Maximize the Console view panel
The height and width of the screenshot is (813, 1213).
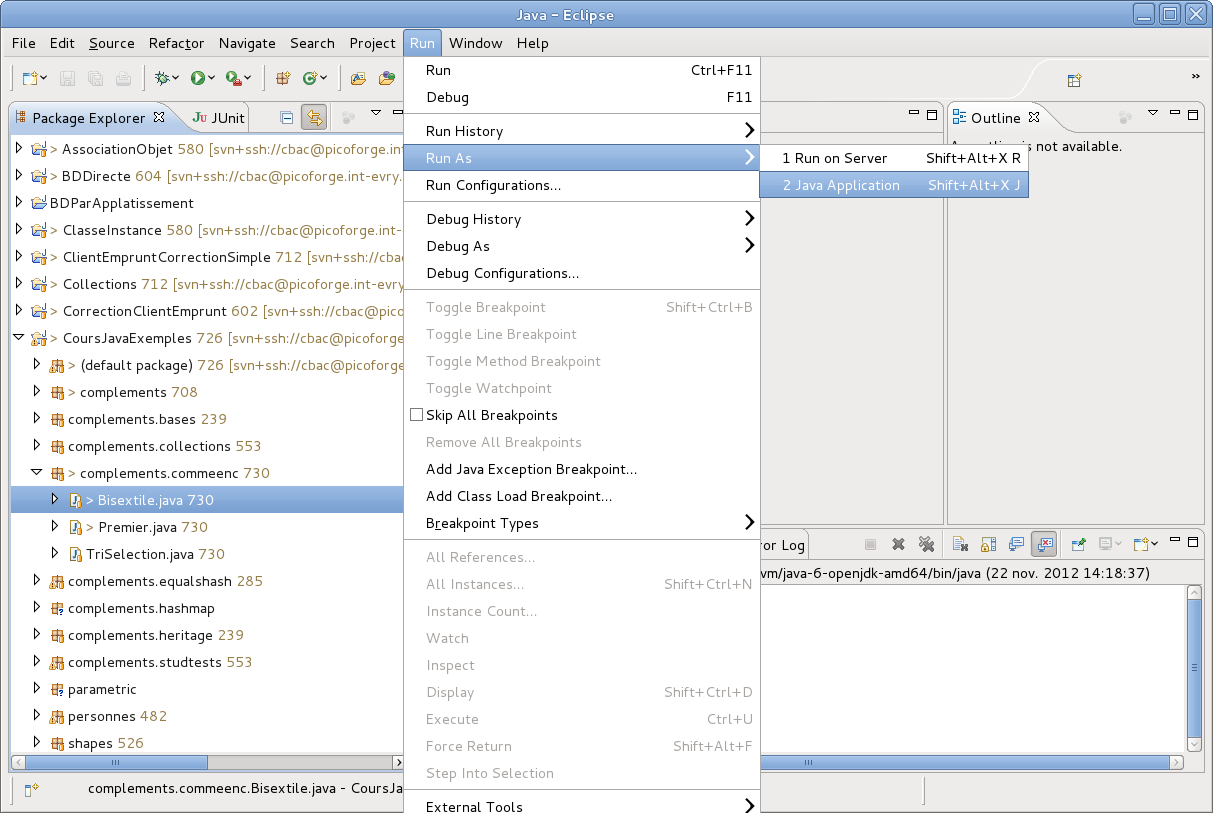[x=1193, y=541]
